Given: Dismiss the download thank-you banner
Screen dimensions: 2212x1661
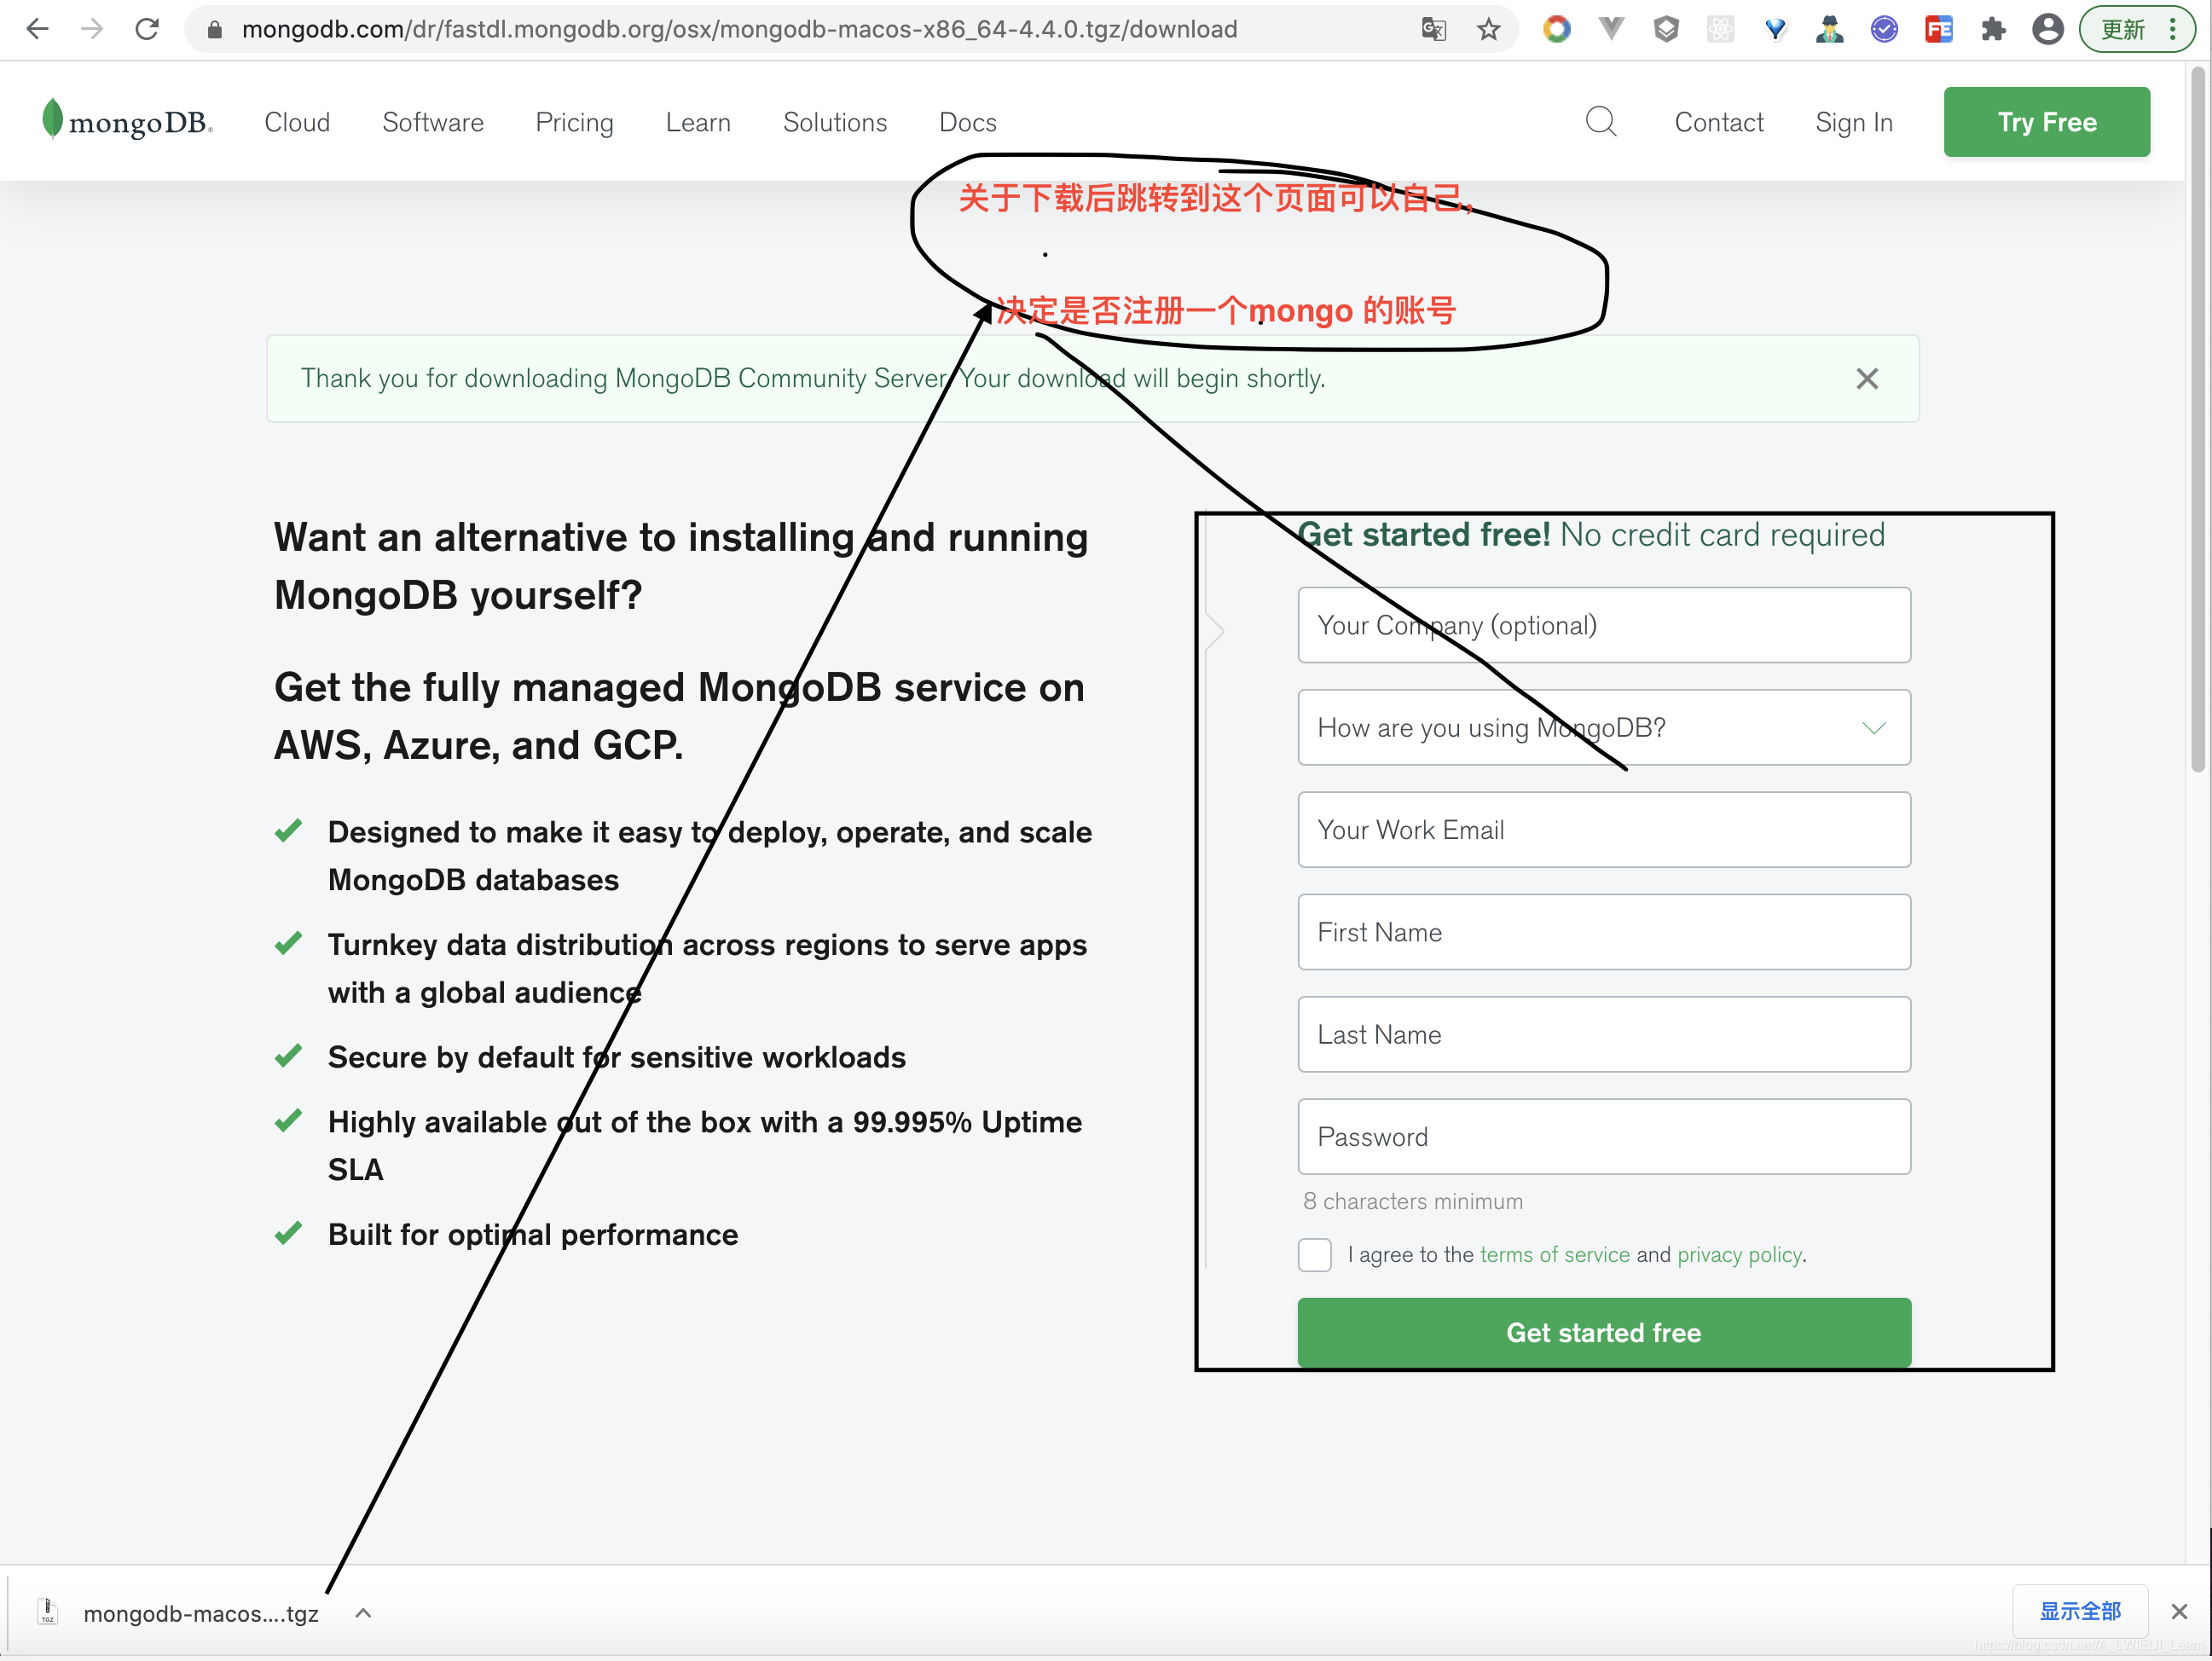Looking at the screenshot, I should 1866,378.
